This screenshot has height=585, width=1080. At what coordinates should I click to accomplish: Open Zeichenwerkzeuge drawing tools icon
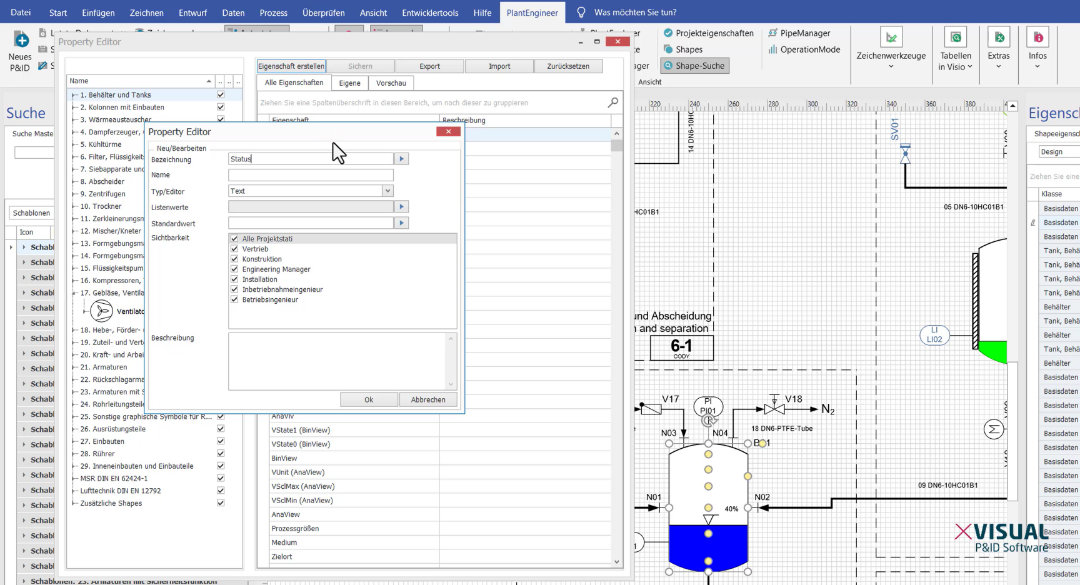point(891,37)
